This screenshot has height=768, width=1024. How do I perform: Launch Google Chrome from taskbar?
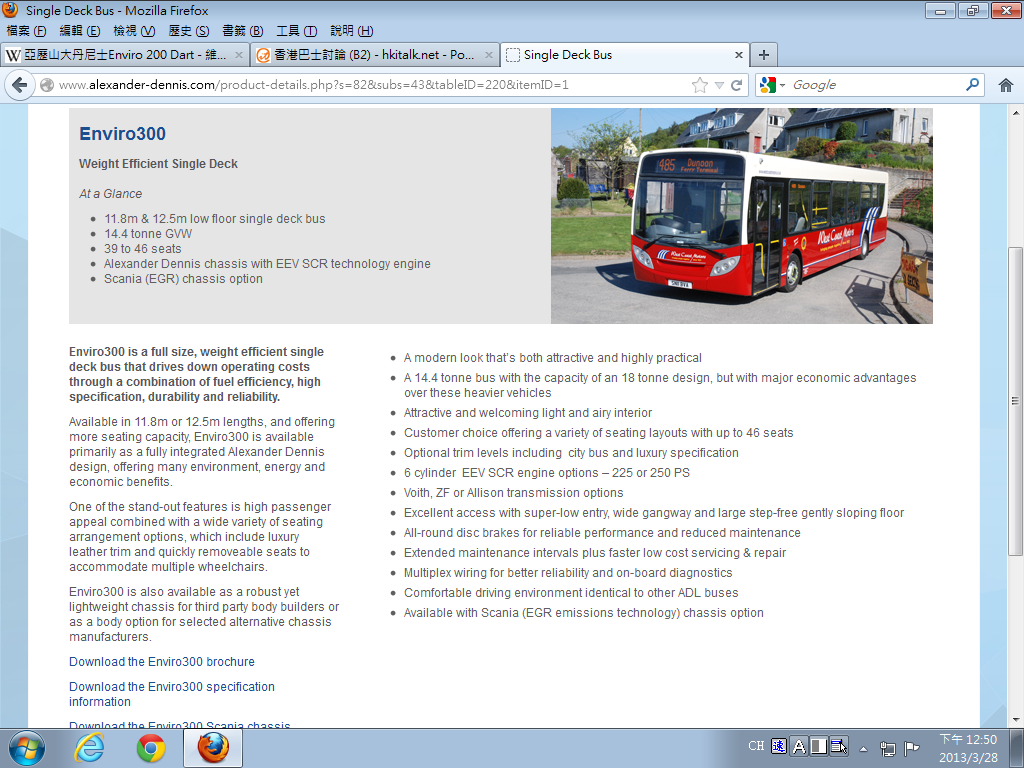tap(151, 748)
